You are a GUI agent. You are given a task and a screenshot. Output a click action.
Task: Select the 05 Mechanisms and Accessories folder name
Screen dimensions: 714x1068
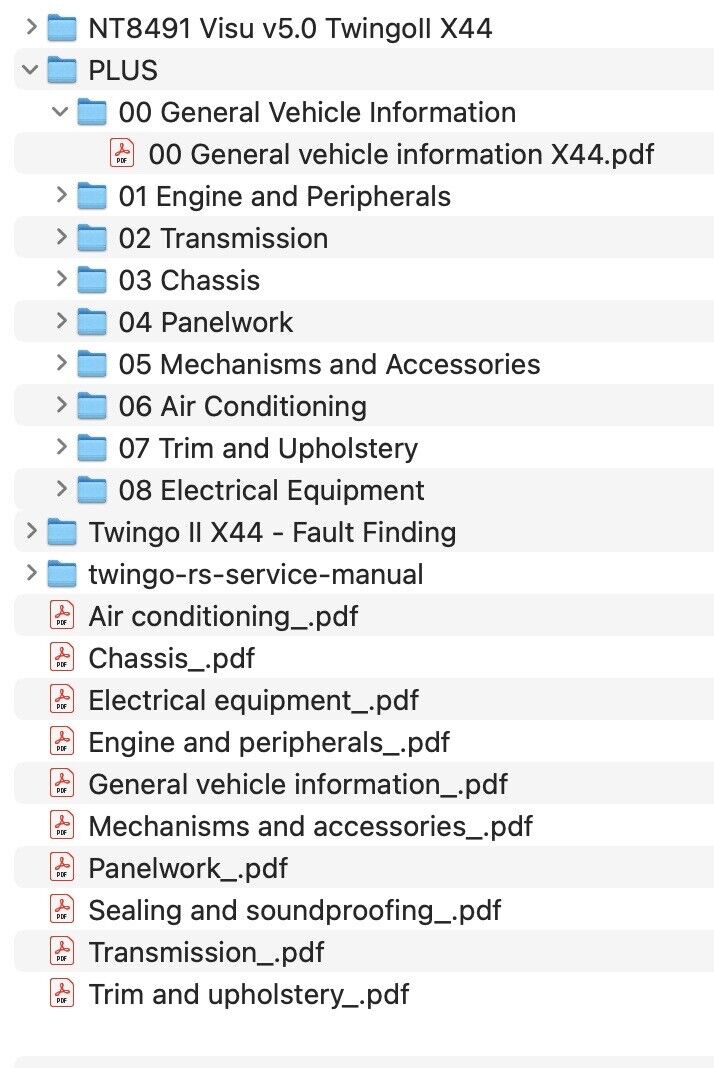(x=329, y=364)
